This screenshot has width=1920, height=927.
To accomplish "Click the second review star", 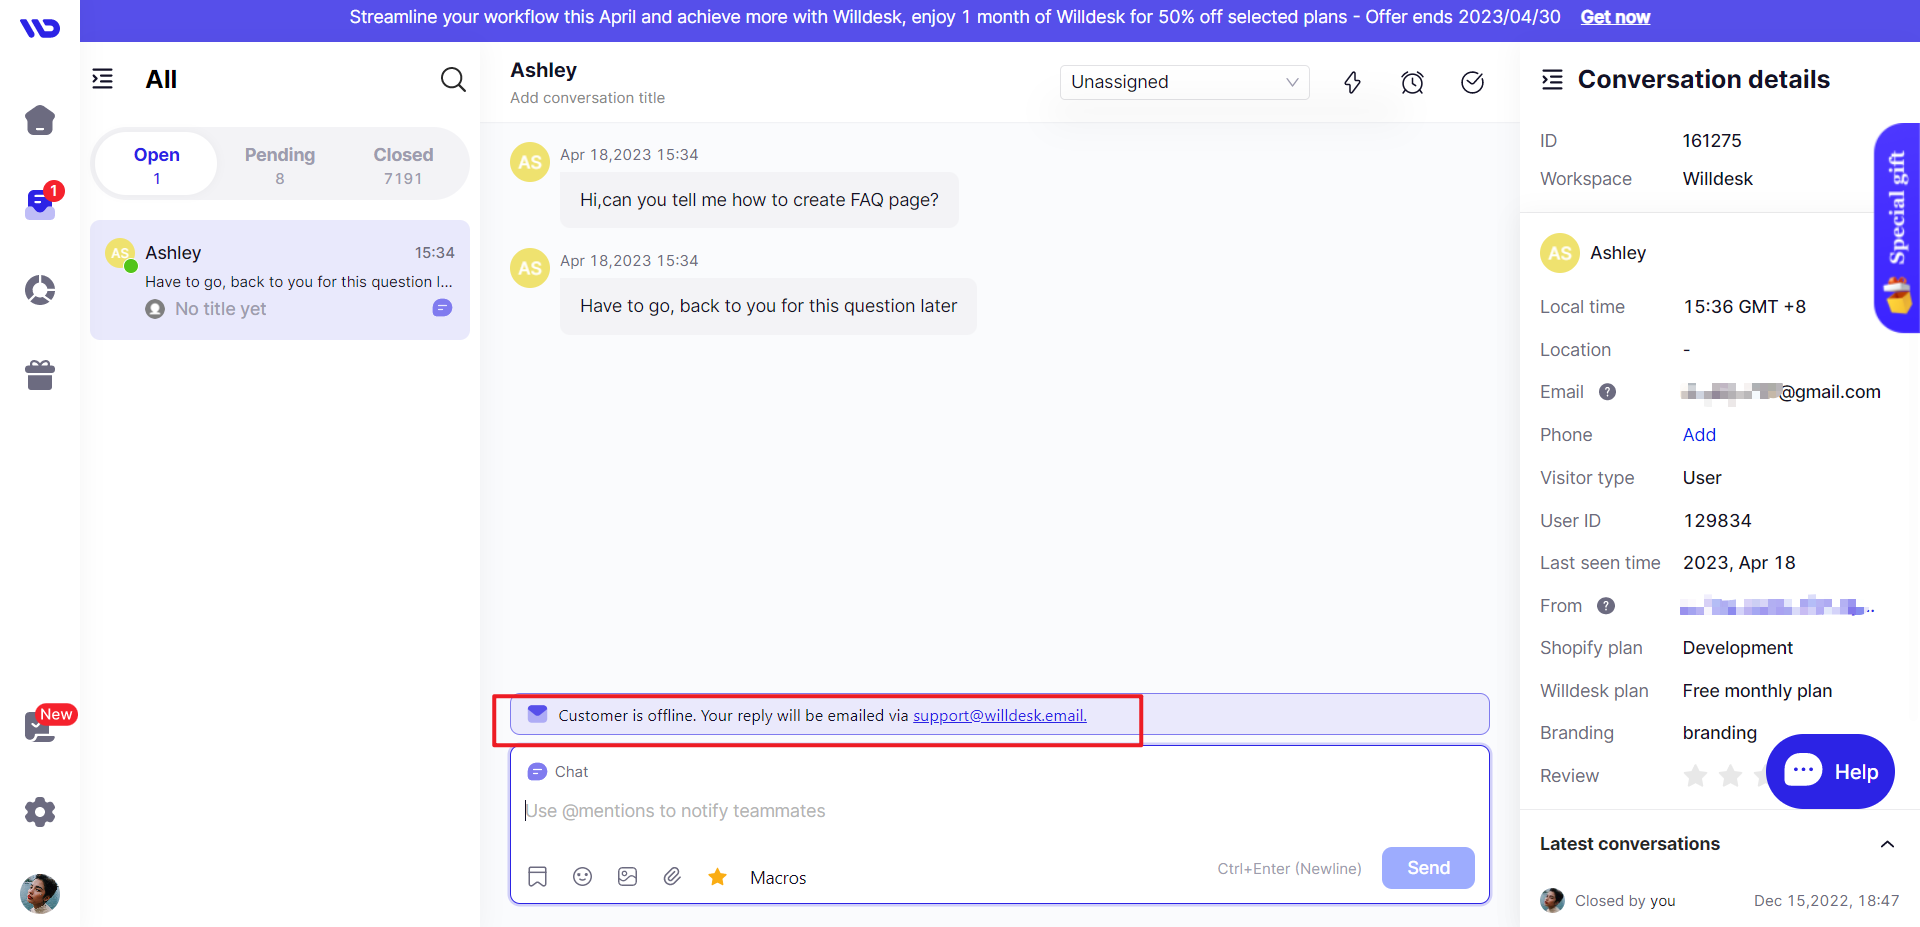I will click(x=1730, y=776).
